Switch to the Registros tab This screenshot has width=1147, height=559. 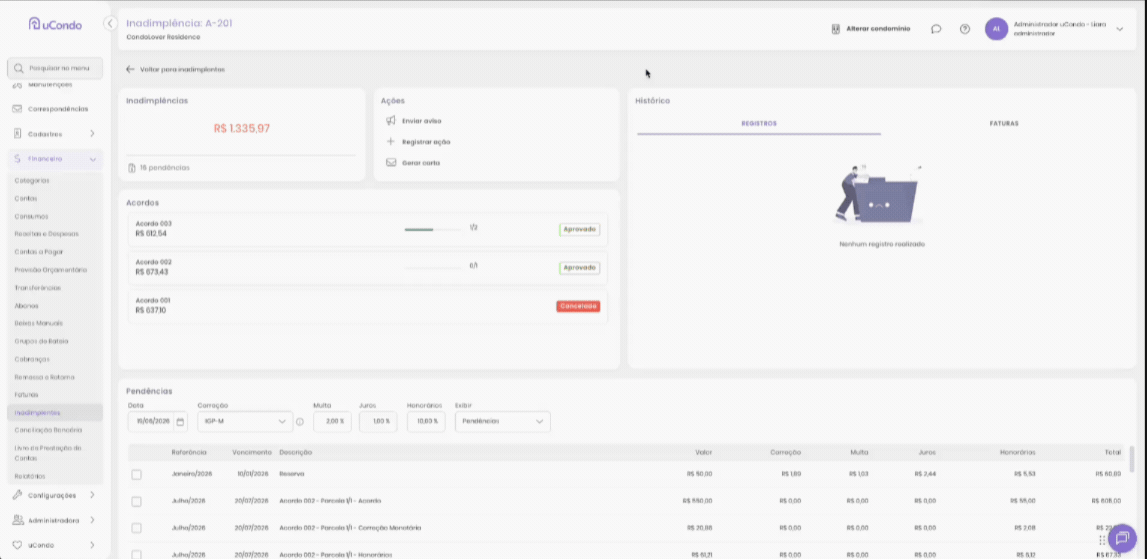759,124
